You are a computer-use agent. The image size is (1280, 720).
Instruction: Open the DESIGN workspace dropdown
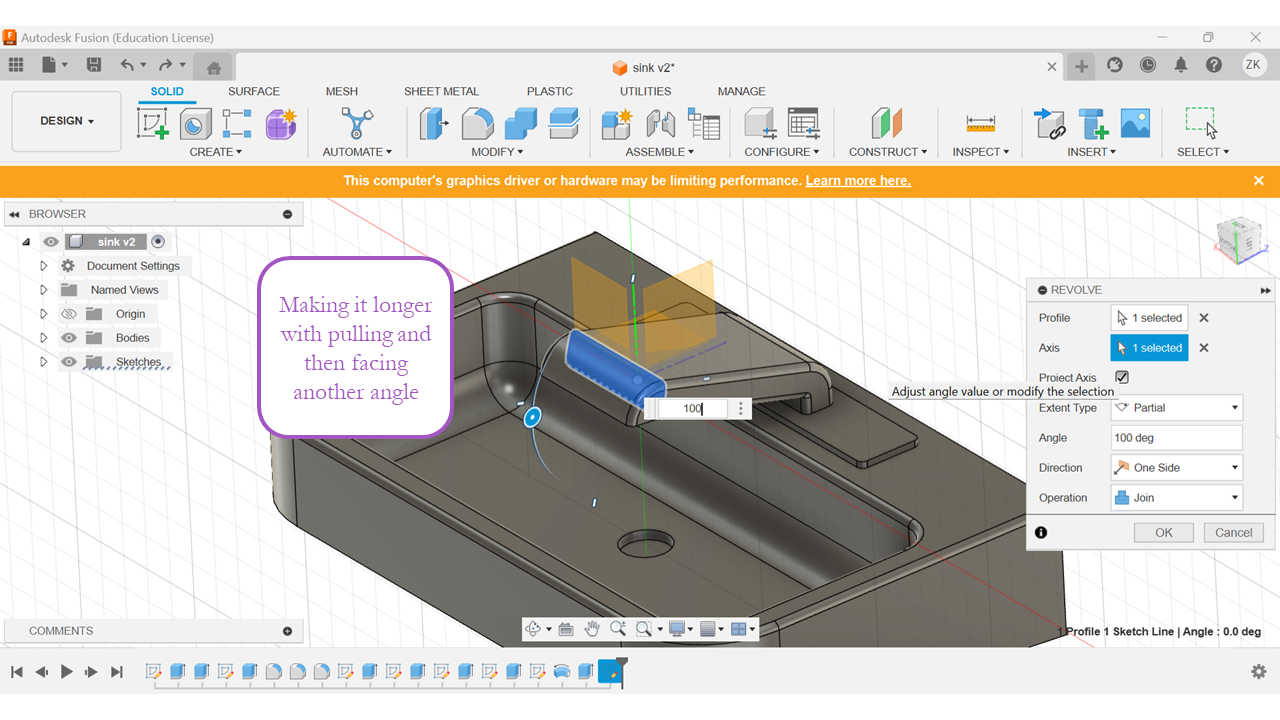(67, 121)
